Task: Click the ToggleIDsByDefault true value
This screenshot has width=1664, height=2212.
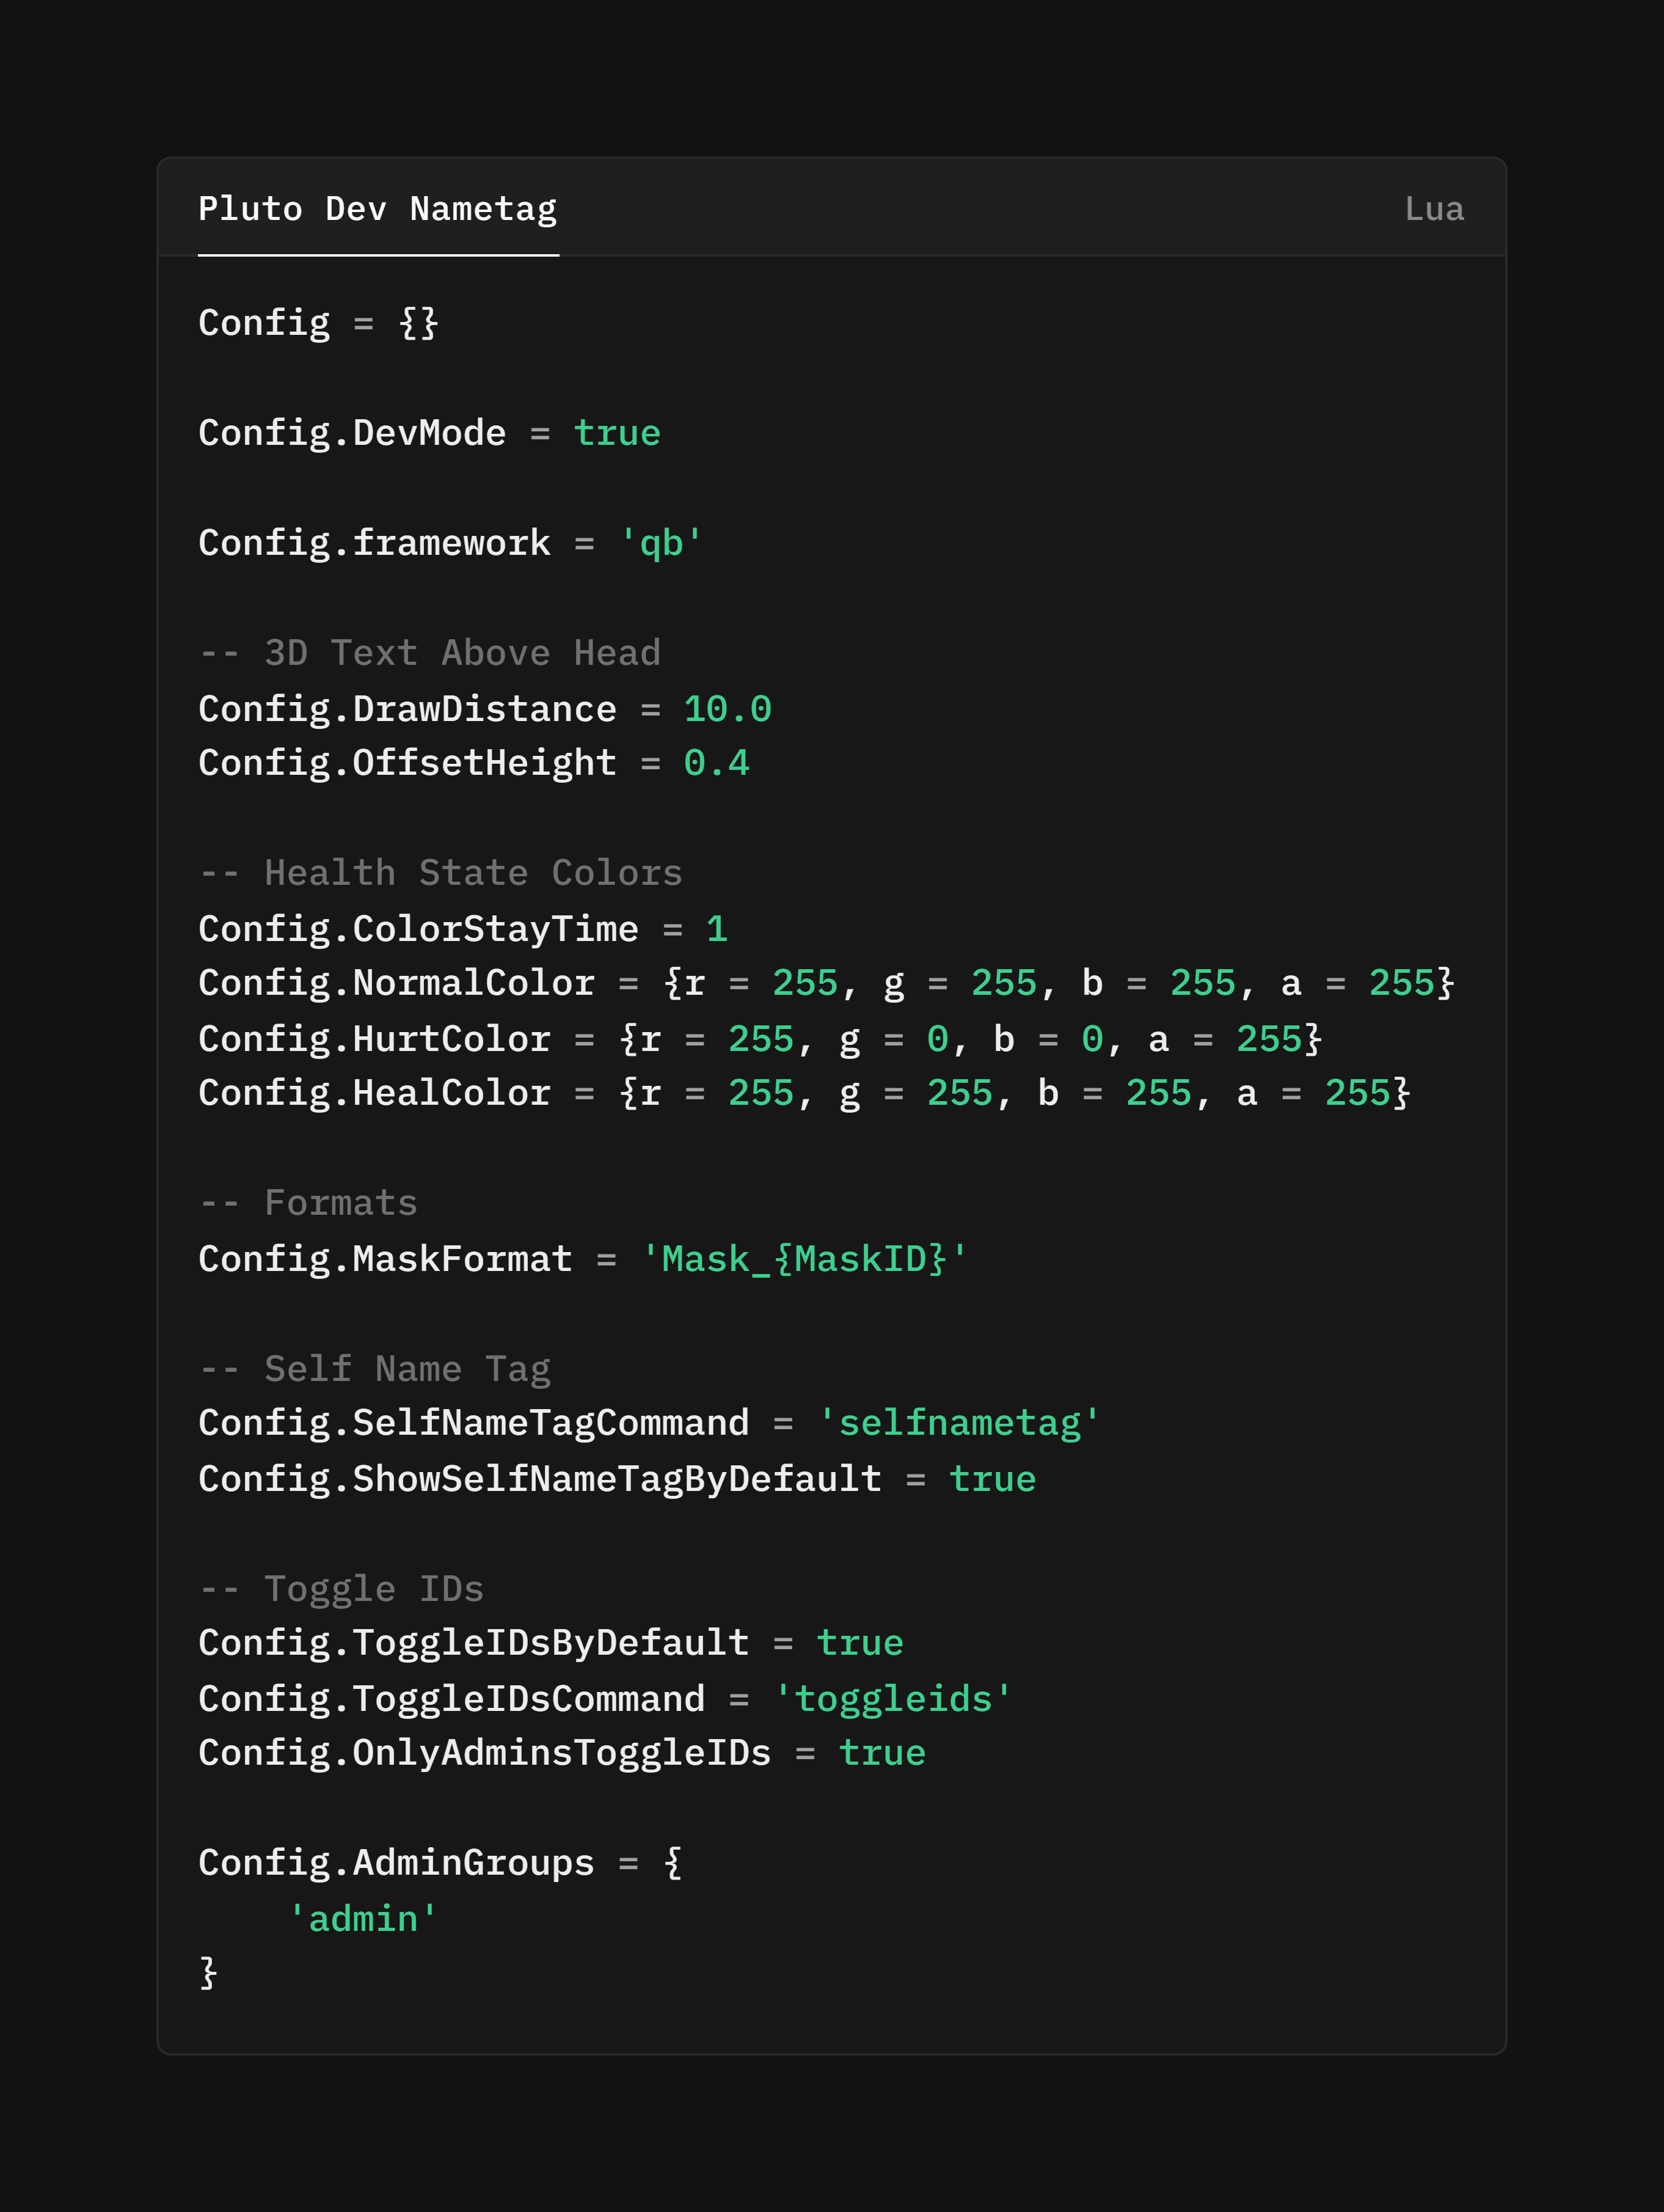Action: click(859, 1643)
